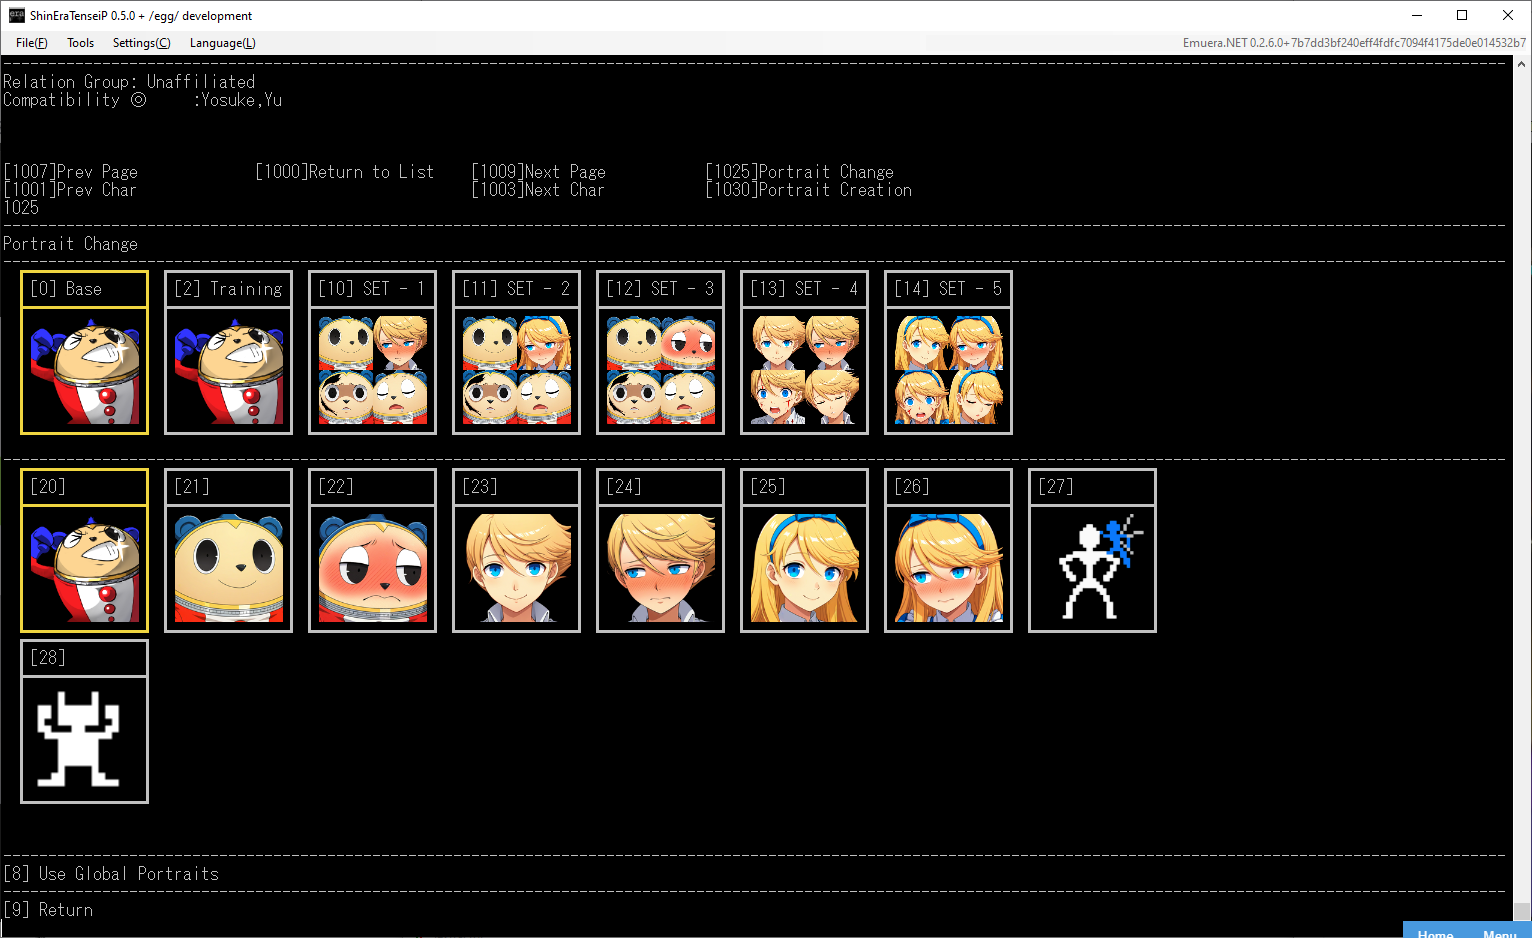This screenshot has width=1532, height=938.
Task: Open [1030] Portrait Creation
Action: (x=809, y=190)
